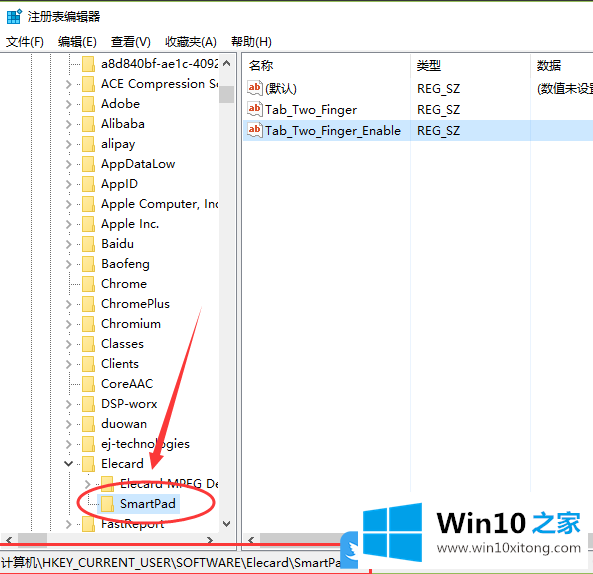Select the a8d840bf-ae1c-4092 key
This screenshot has height=574, width=593.
(x=160, y=64)
